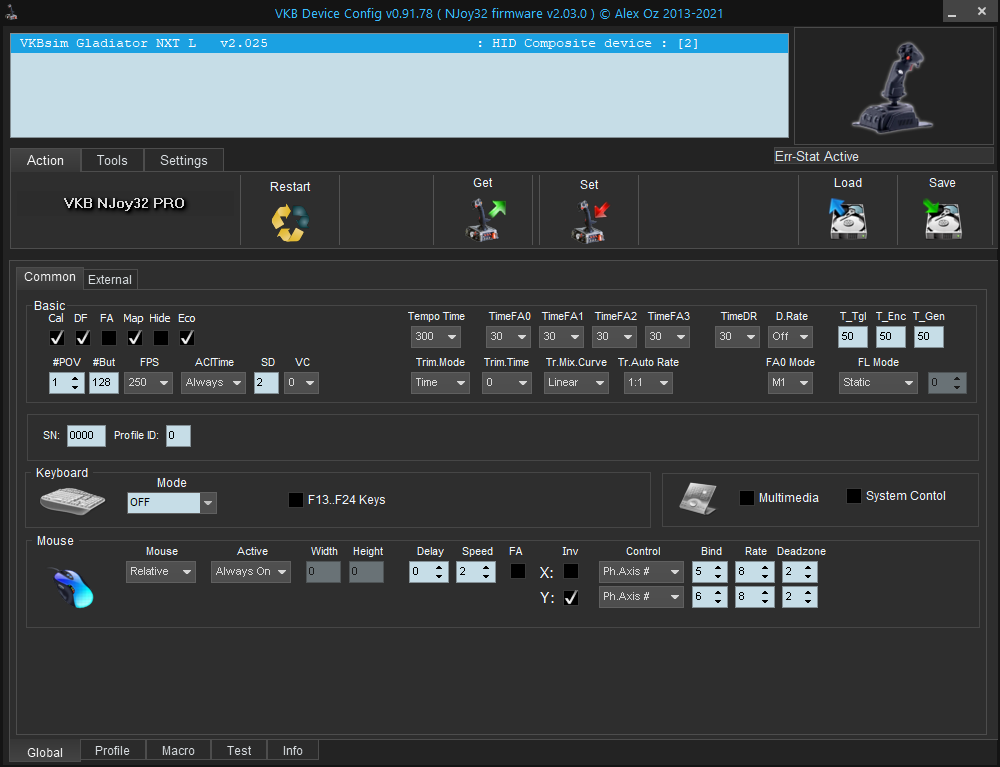The image size is (1000, 767).
Task: Click the Profile ID input field
Action: pos(178,435)
